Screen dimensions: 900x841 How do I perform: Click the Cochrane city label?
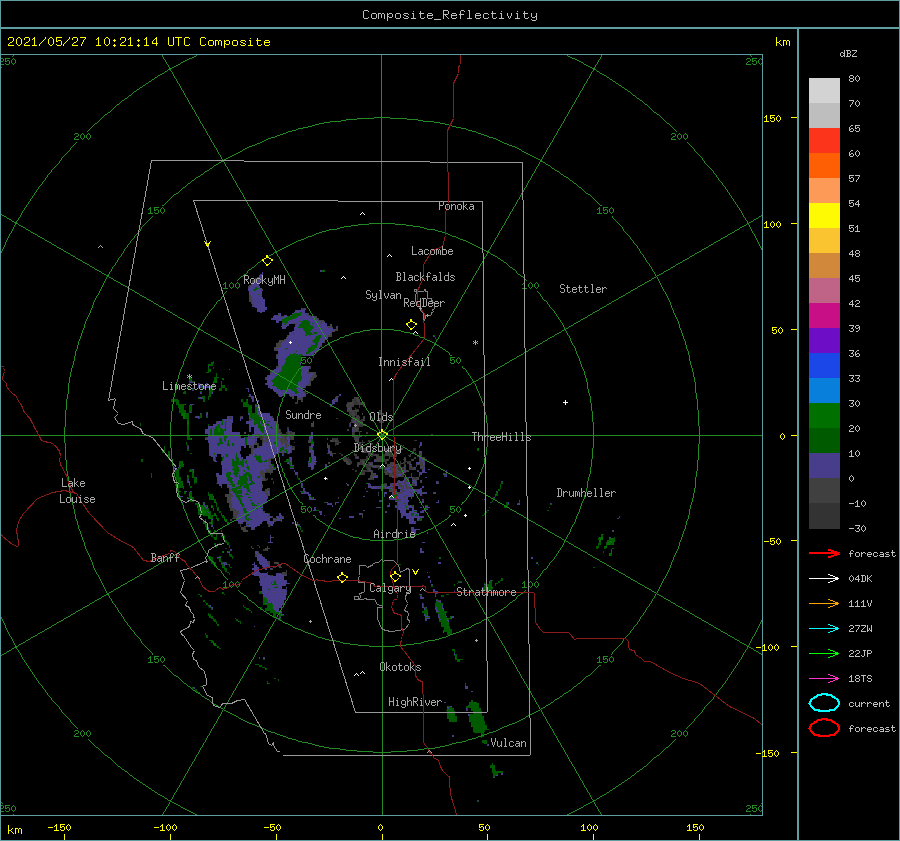coord(327,559)
